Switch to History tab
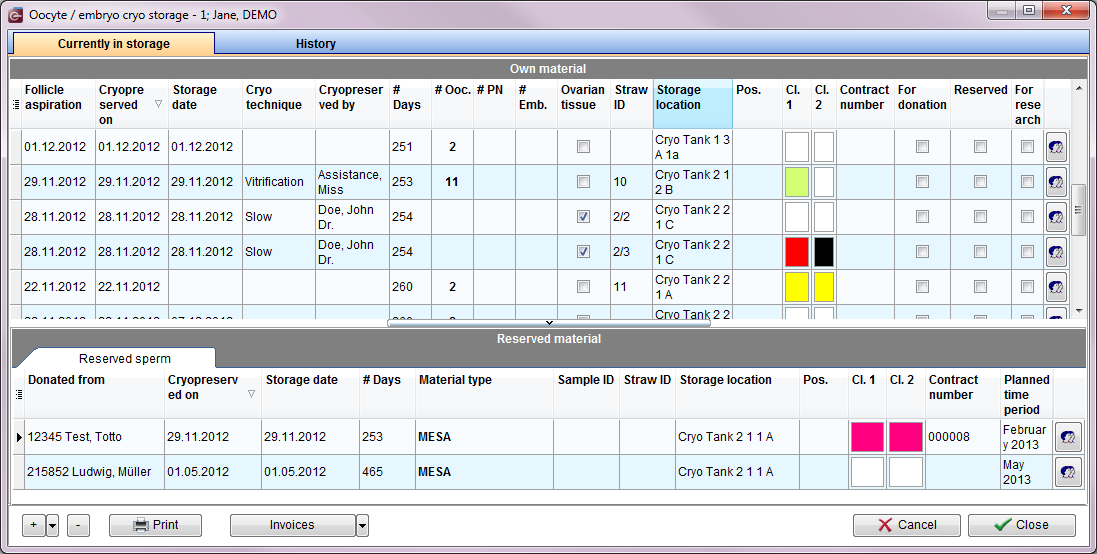Image resolution: width=1097 pixels, height=554 pixels. point(316,43)
